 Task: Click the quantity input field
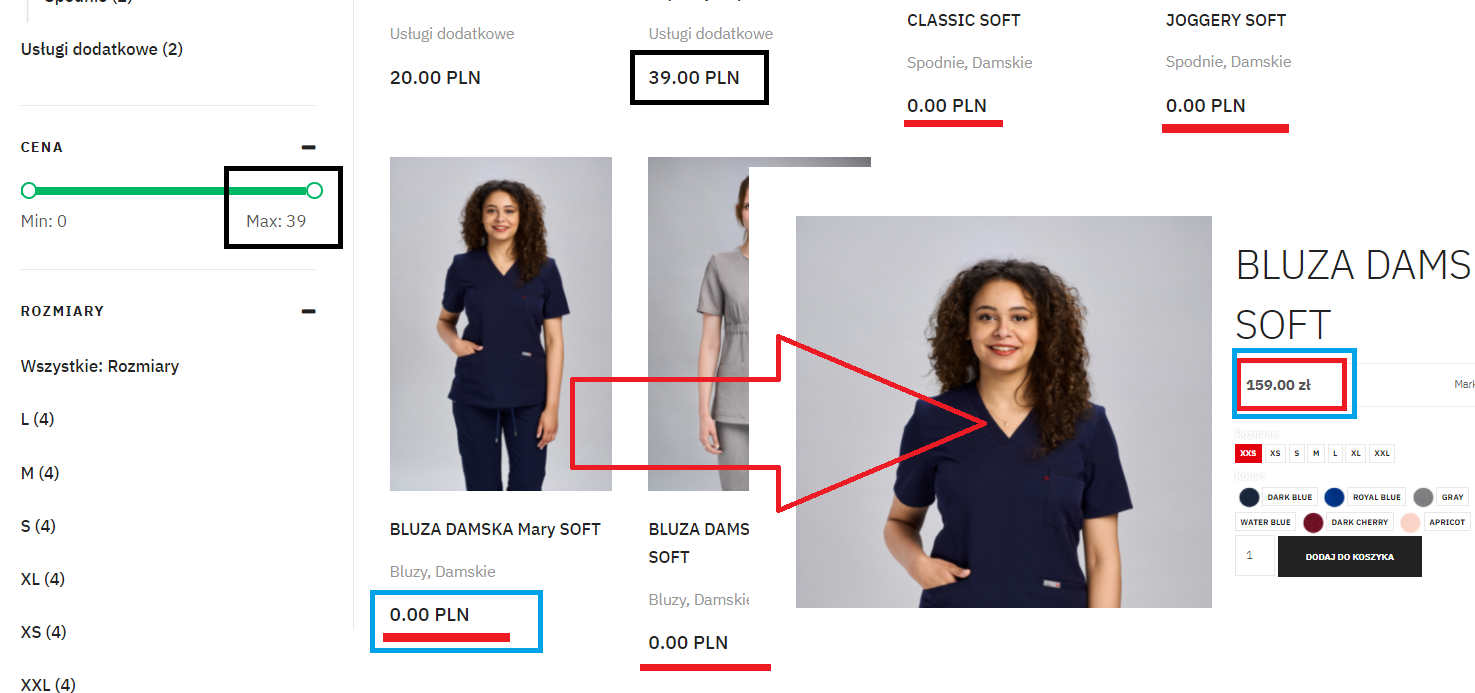(1255, 556)
